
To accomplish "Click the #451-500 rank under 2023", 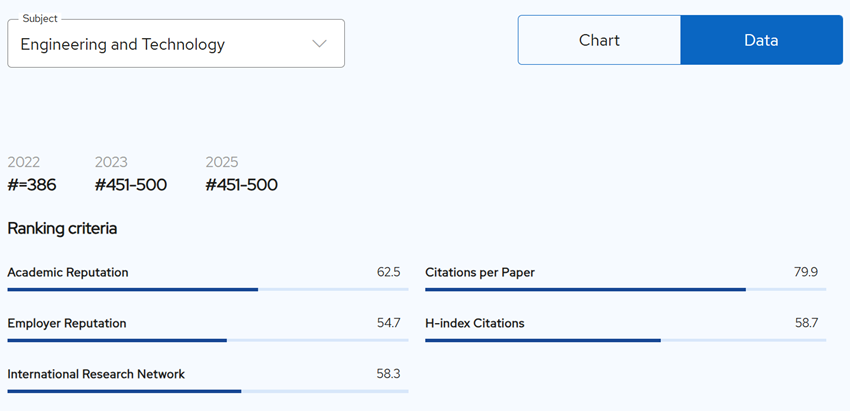I will point(131,185).
